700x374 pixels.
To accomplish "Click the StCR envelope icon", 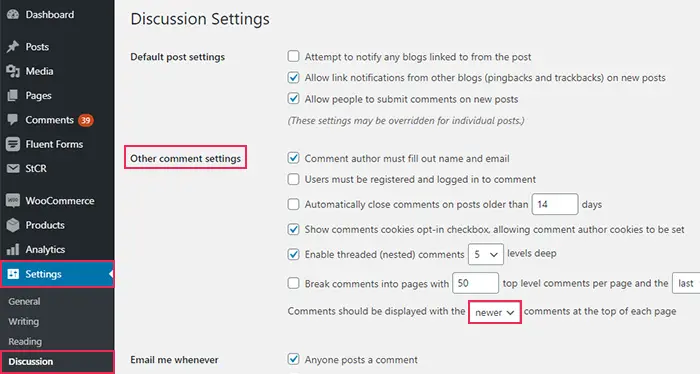I will pos(13,168).
